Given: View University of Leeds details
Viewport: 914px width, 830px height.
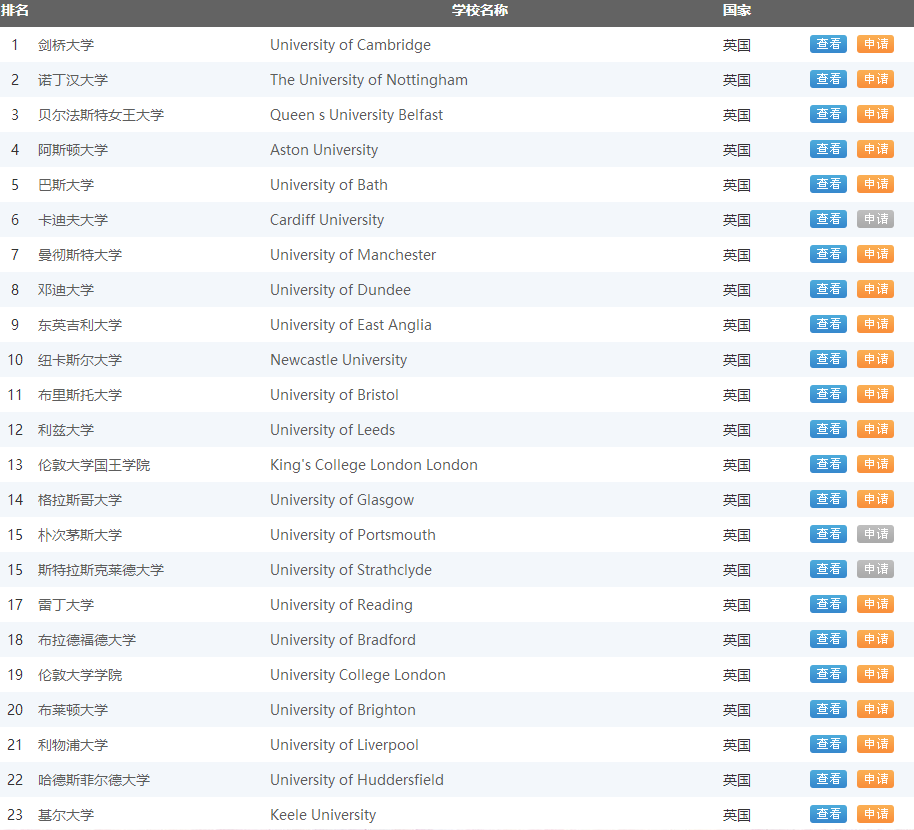Looking at the screenshot, I should pos(828,429).
